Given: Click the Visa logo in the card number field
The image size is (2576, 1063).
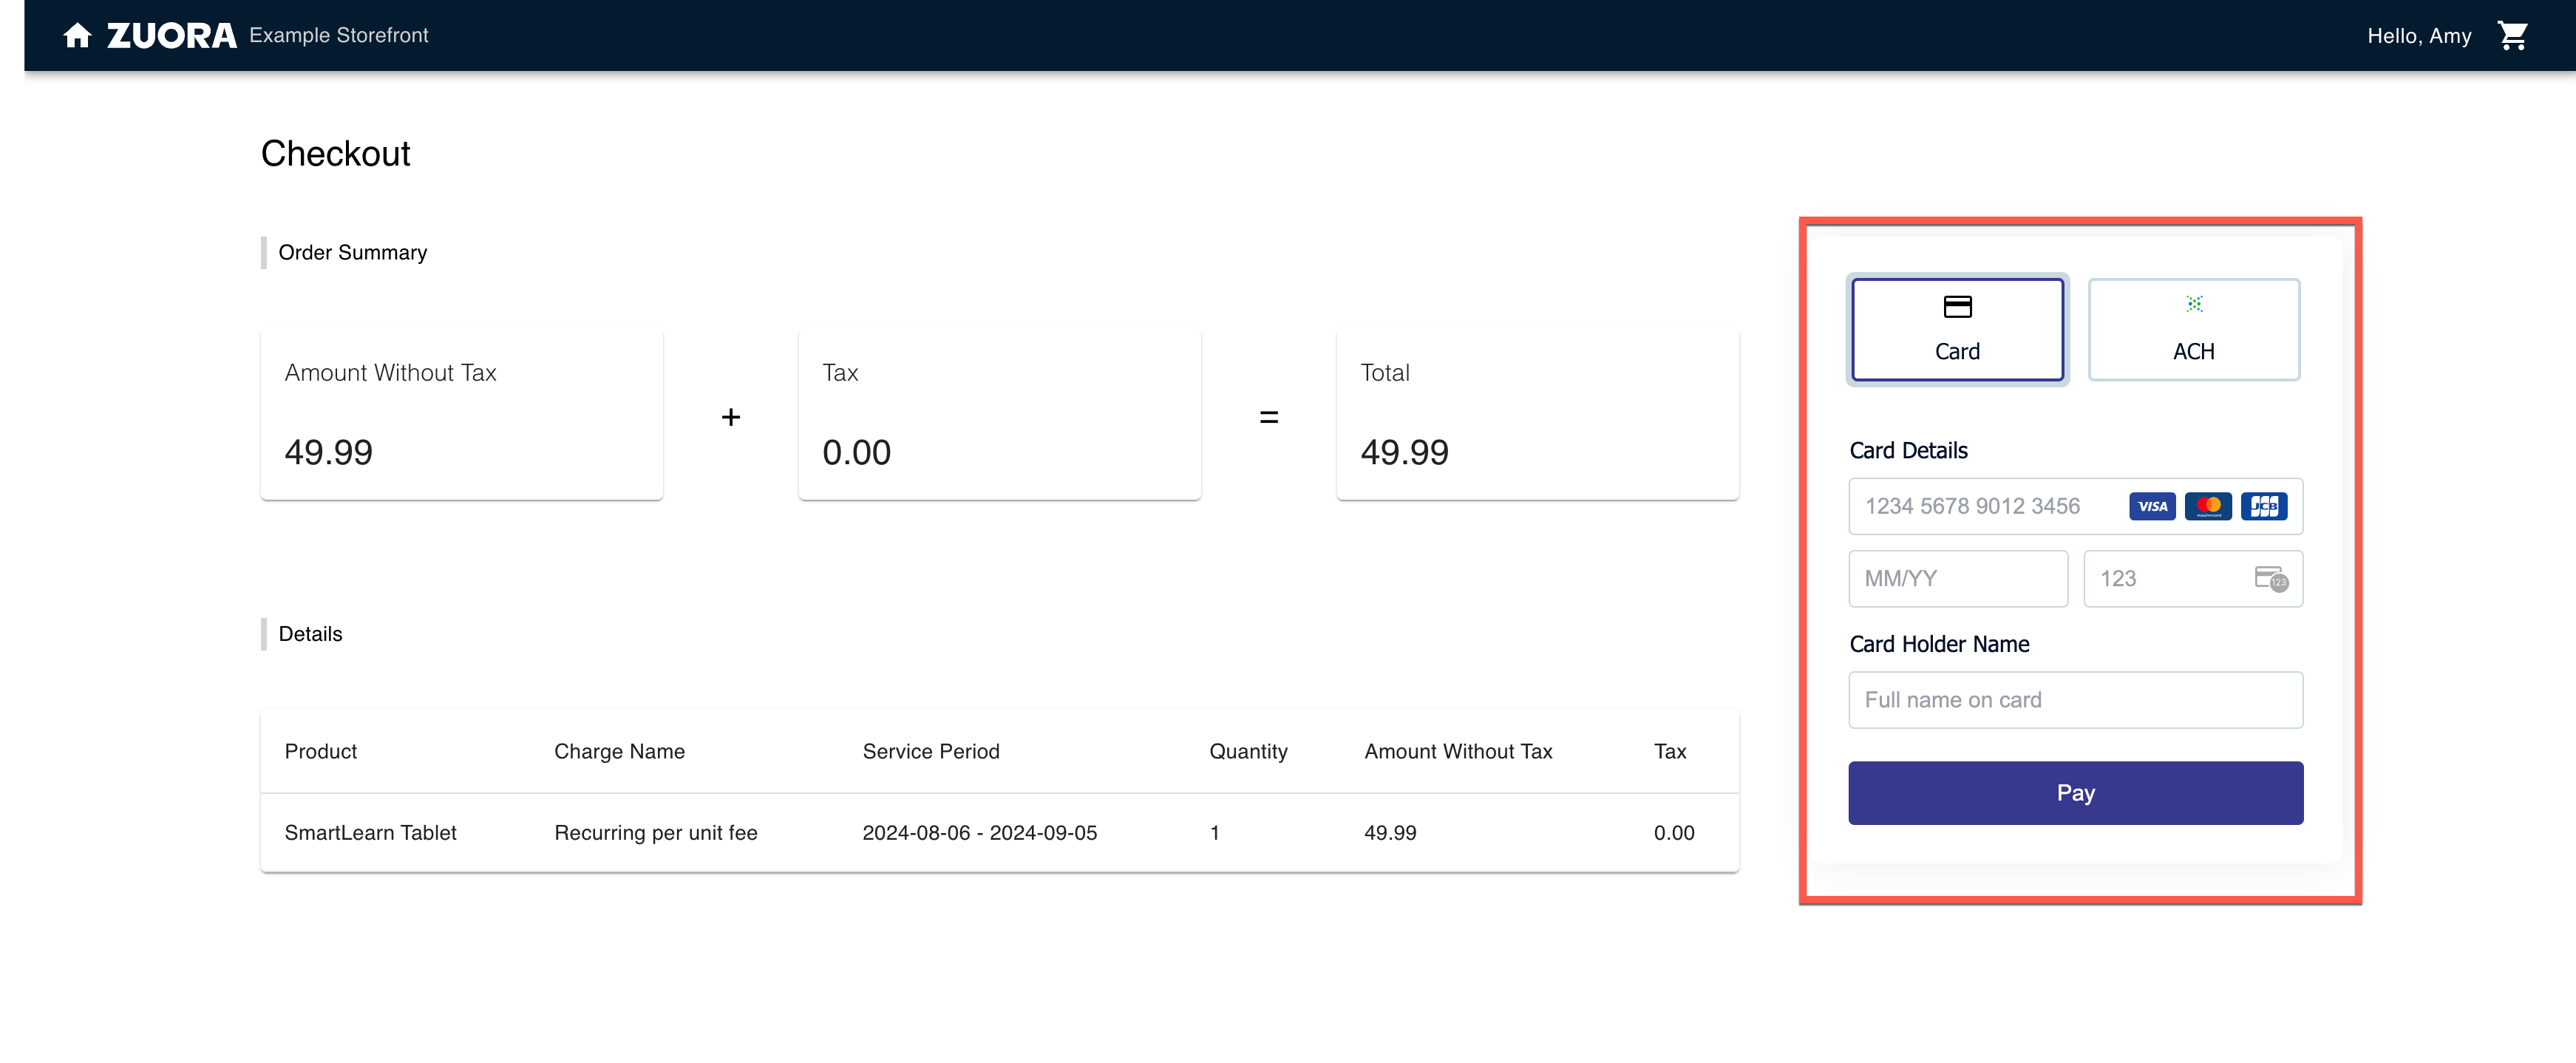Looking at the screenshot, I should point(2152,506).
